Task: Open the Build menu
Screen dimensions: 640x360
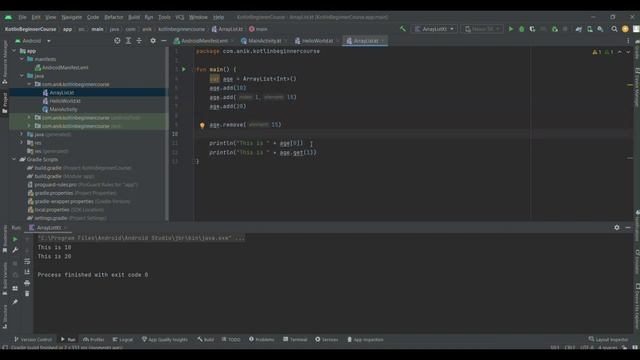Action: (x=134, y=17)
